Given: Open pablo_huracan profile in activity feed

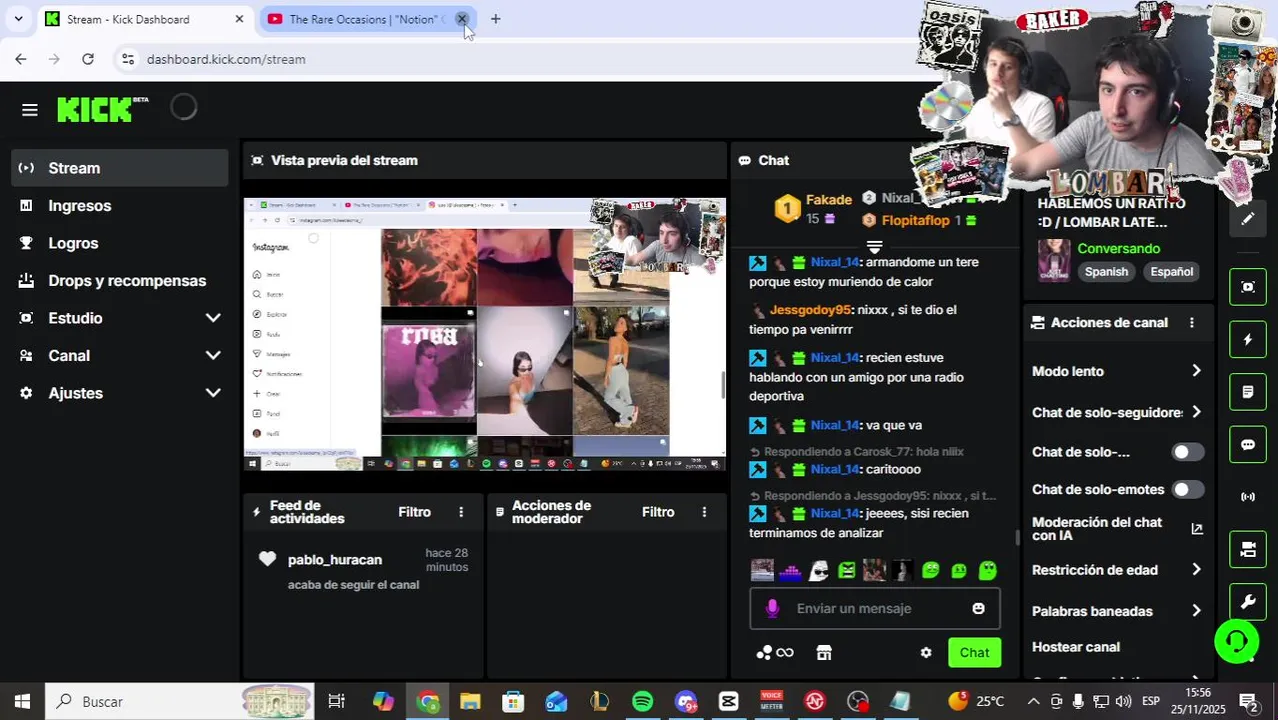Looking at the screenshot, I should coord(335,560).
